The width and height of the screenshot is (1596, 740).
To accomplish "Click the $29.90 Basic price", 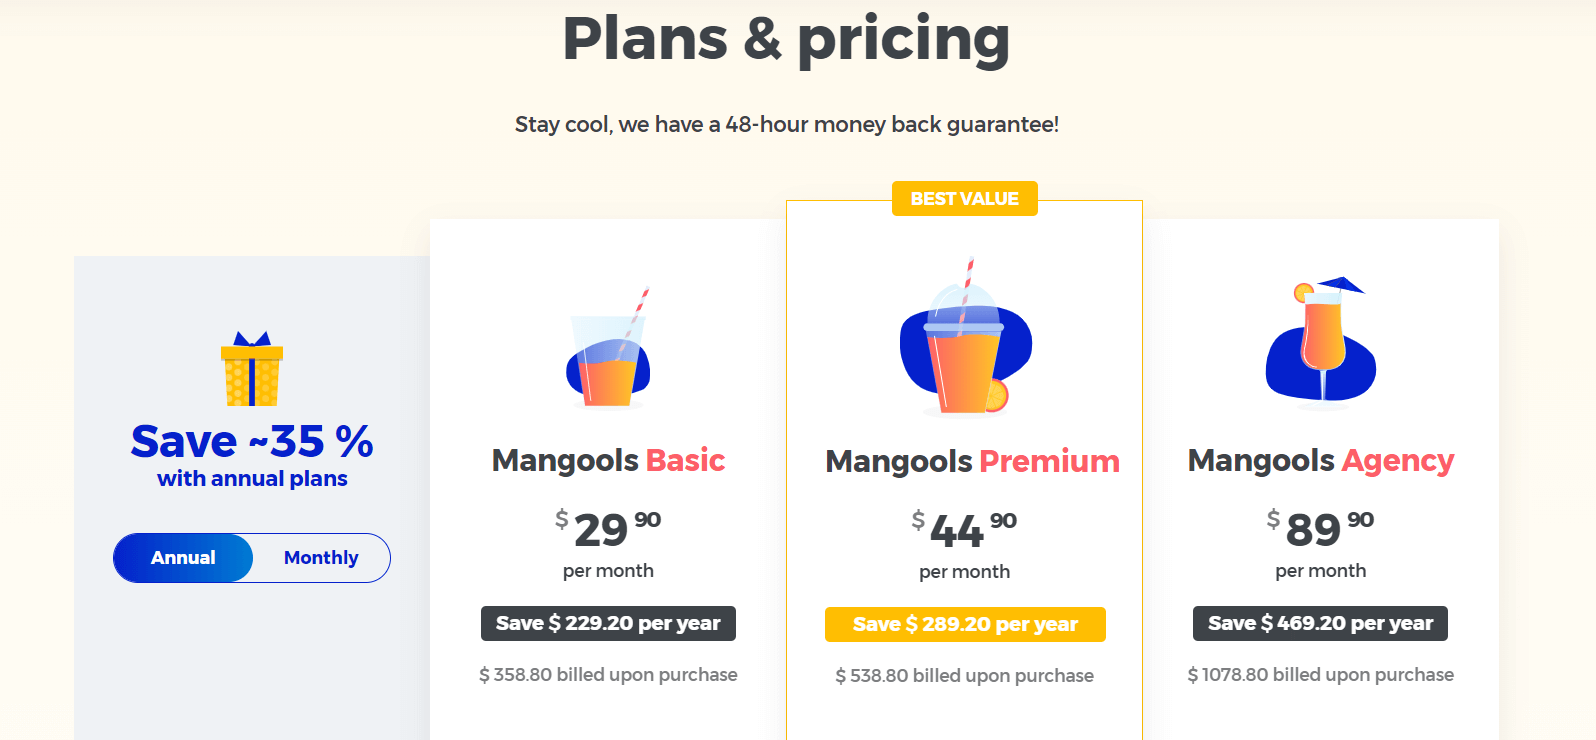I will click(608, 528).
